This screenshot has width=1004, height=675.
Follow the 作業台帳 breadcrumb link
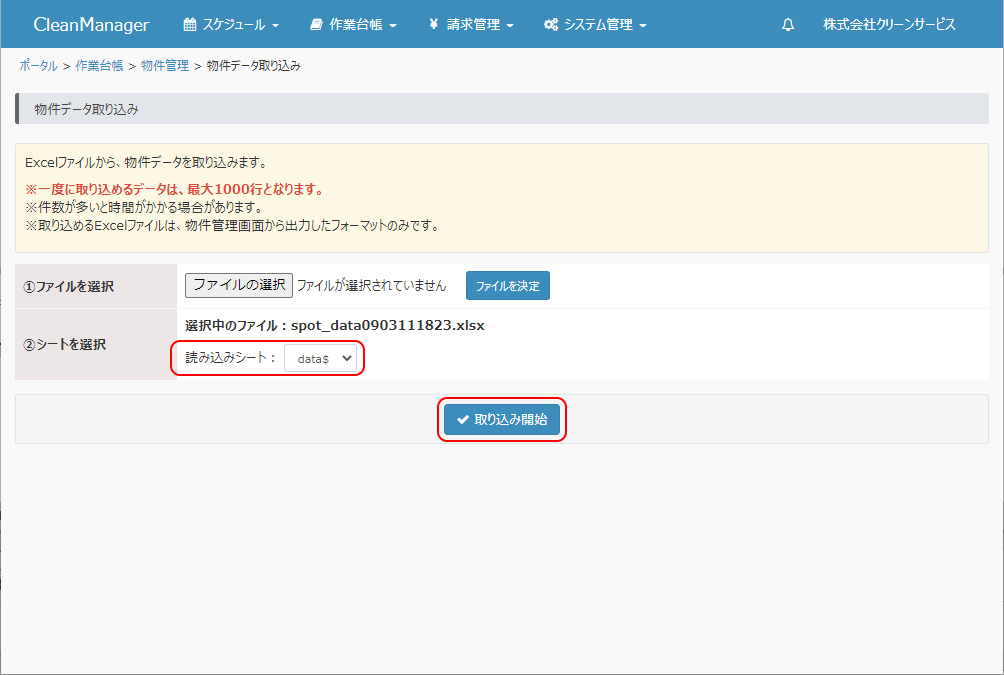coord(99,66)
